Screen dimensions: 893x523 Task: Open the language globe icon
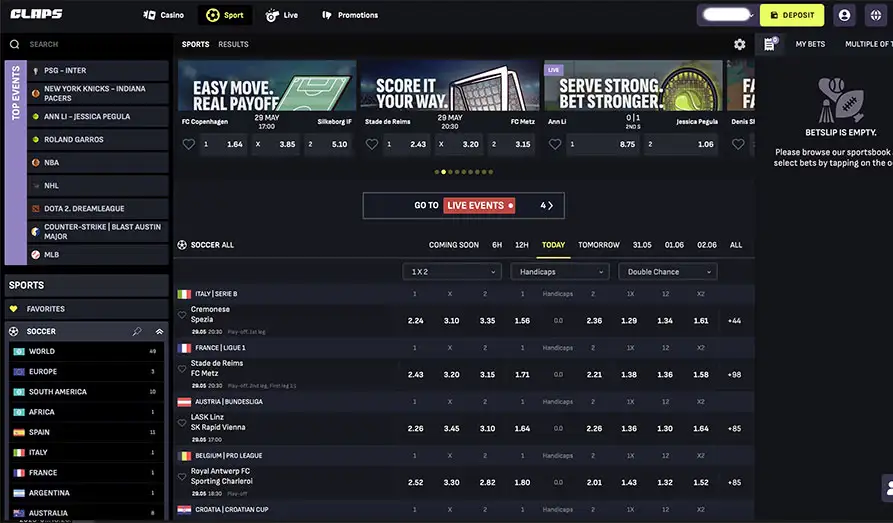876,15
